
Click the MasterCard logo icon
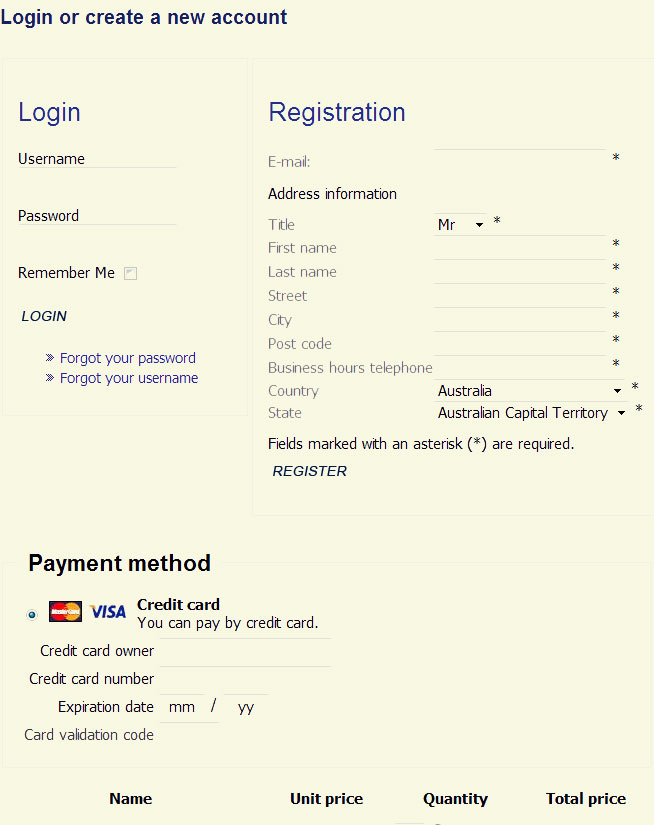65,611
